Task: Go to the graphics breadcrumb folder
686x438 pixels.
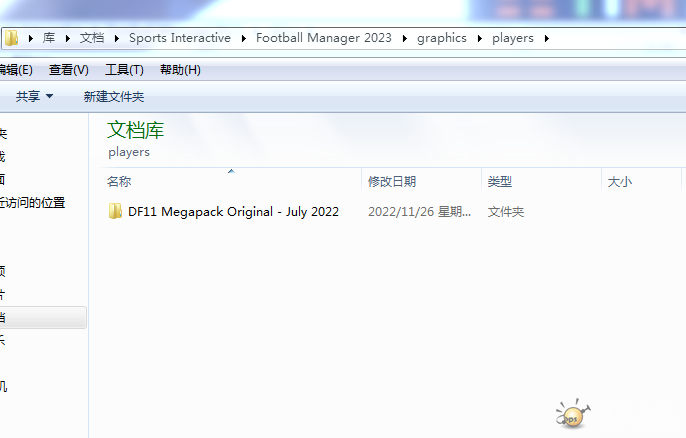Action: [442, 38]
